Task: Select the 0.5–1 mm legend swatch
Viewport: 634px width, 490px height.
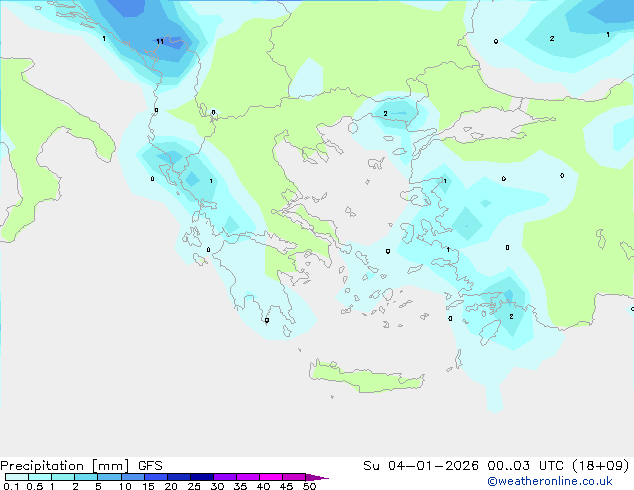Action: pyautogui.click(x=40, y=477)
